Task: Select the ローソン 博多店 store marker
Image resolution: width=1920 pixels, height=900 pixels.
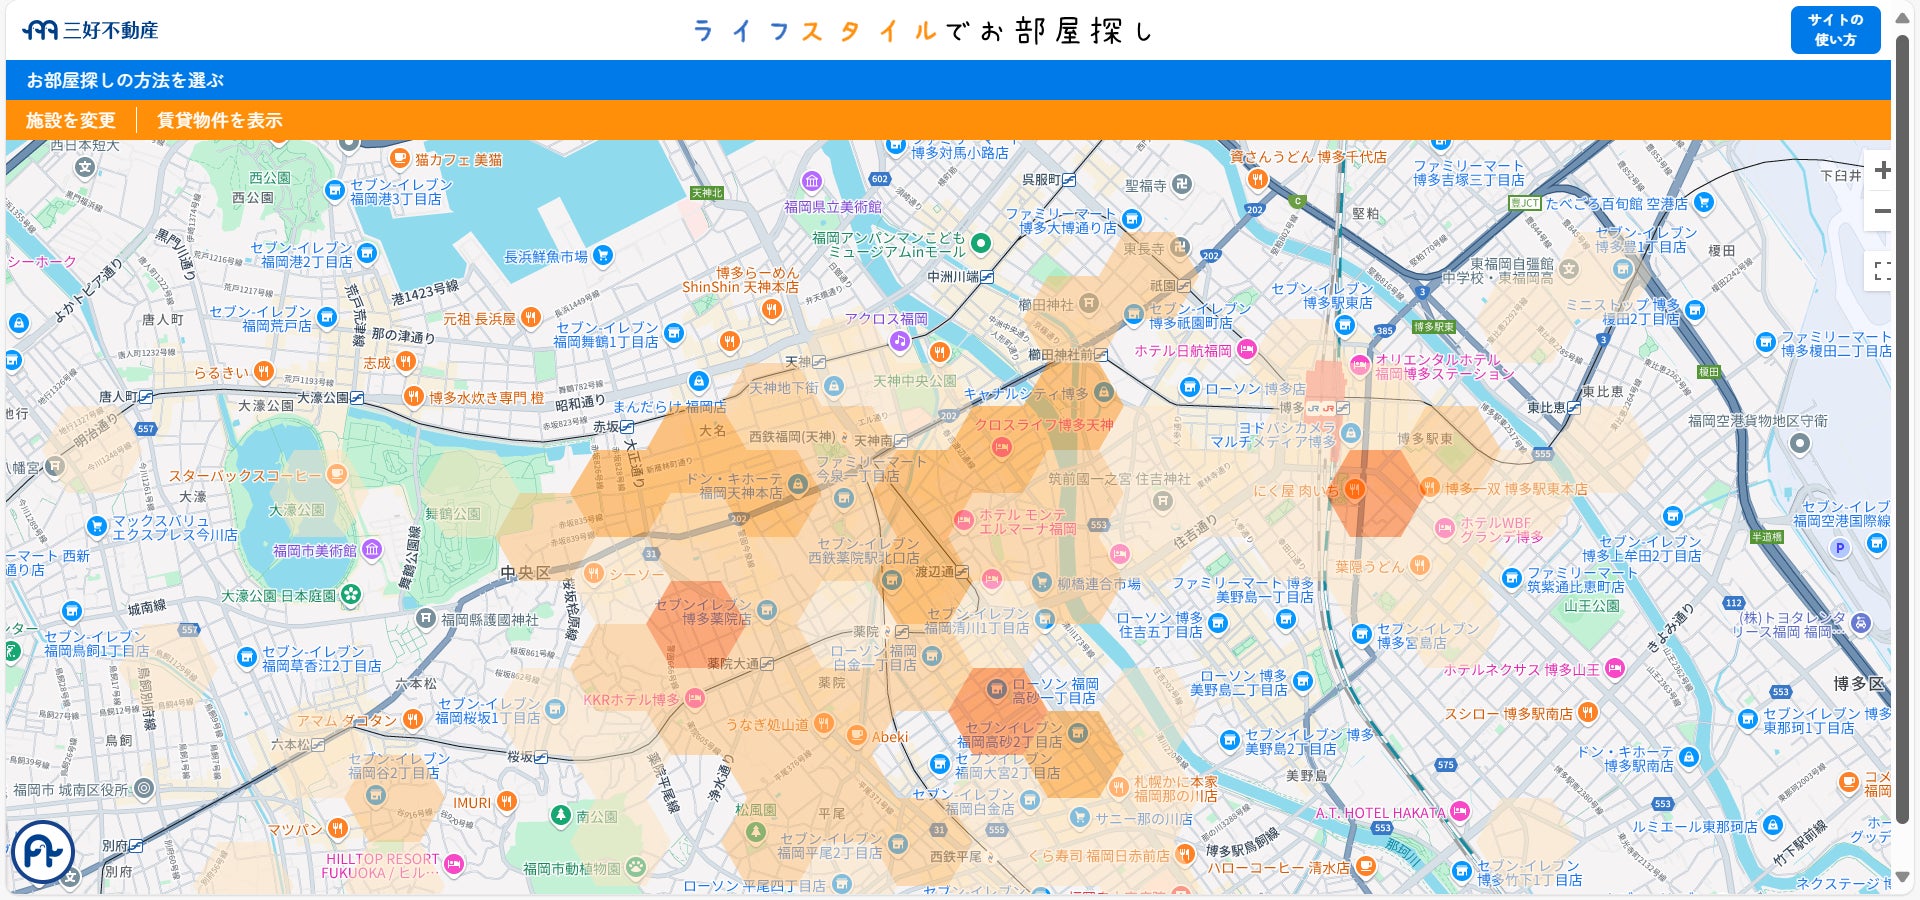Action: point(1189,387)
